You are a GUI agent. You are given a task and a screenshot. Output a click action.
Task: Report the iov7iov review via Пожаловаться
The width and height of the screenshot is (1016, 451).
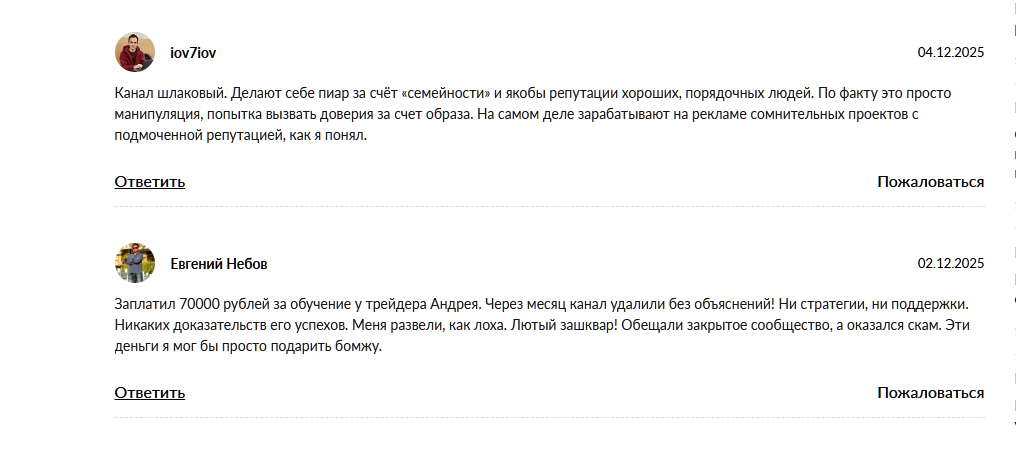click(x=930, y=182)
